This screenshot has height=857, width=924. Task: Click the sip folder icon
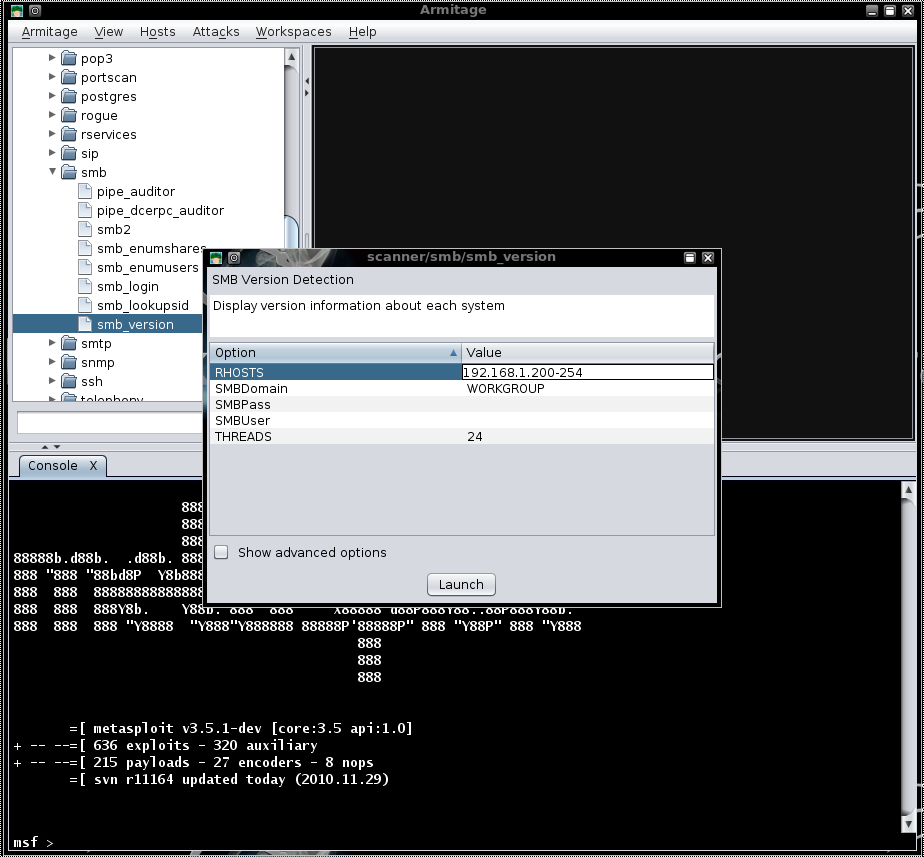tap(69, 153)
